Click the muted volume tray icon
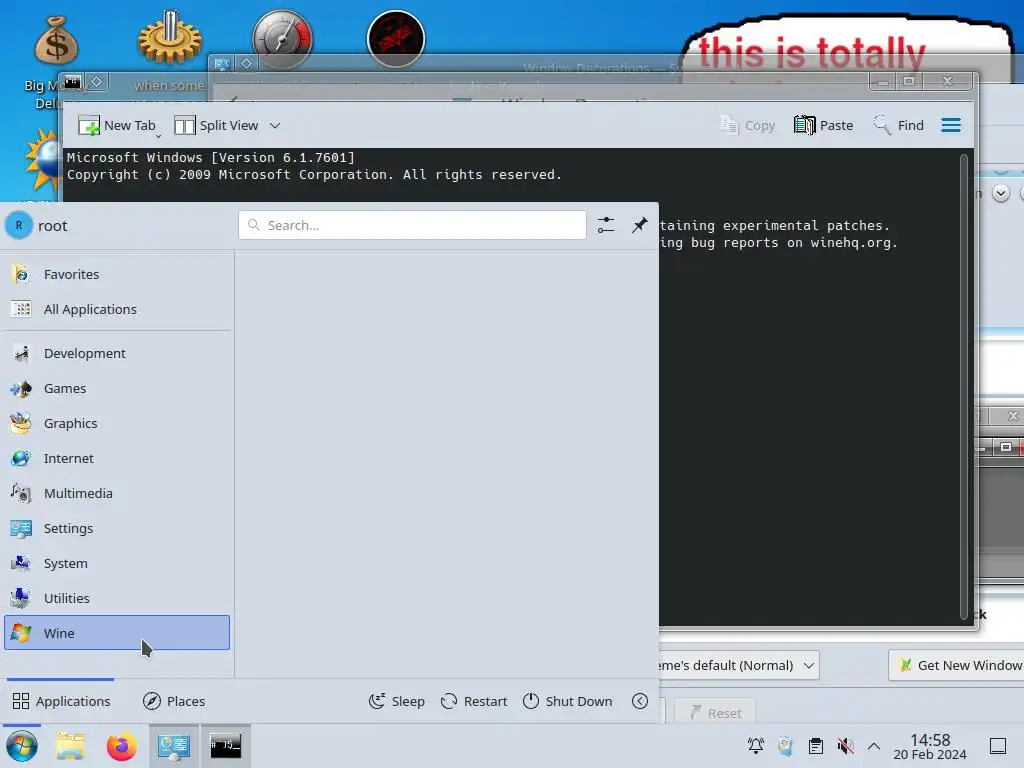The width and height of the screenshot is (1024, 768). [x=846, y=746]
